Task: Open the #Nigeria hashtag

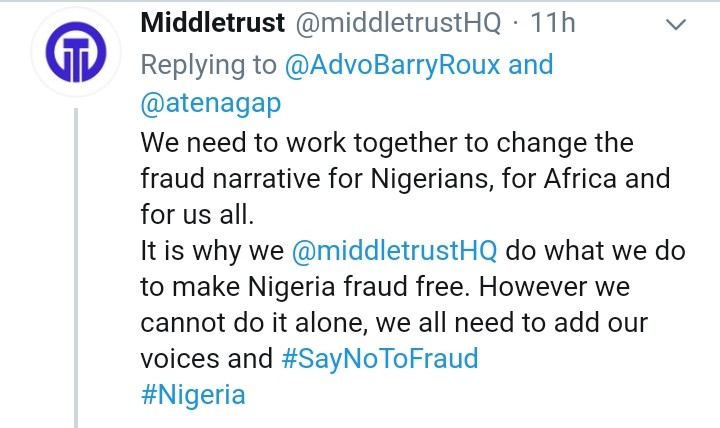Action: click(193, 394)
